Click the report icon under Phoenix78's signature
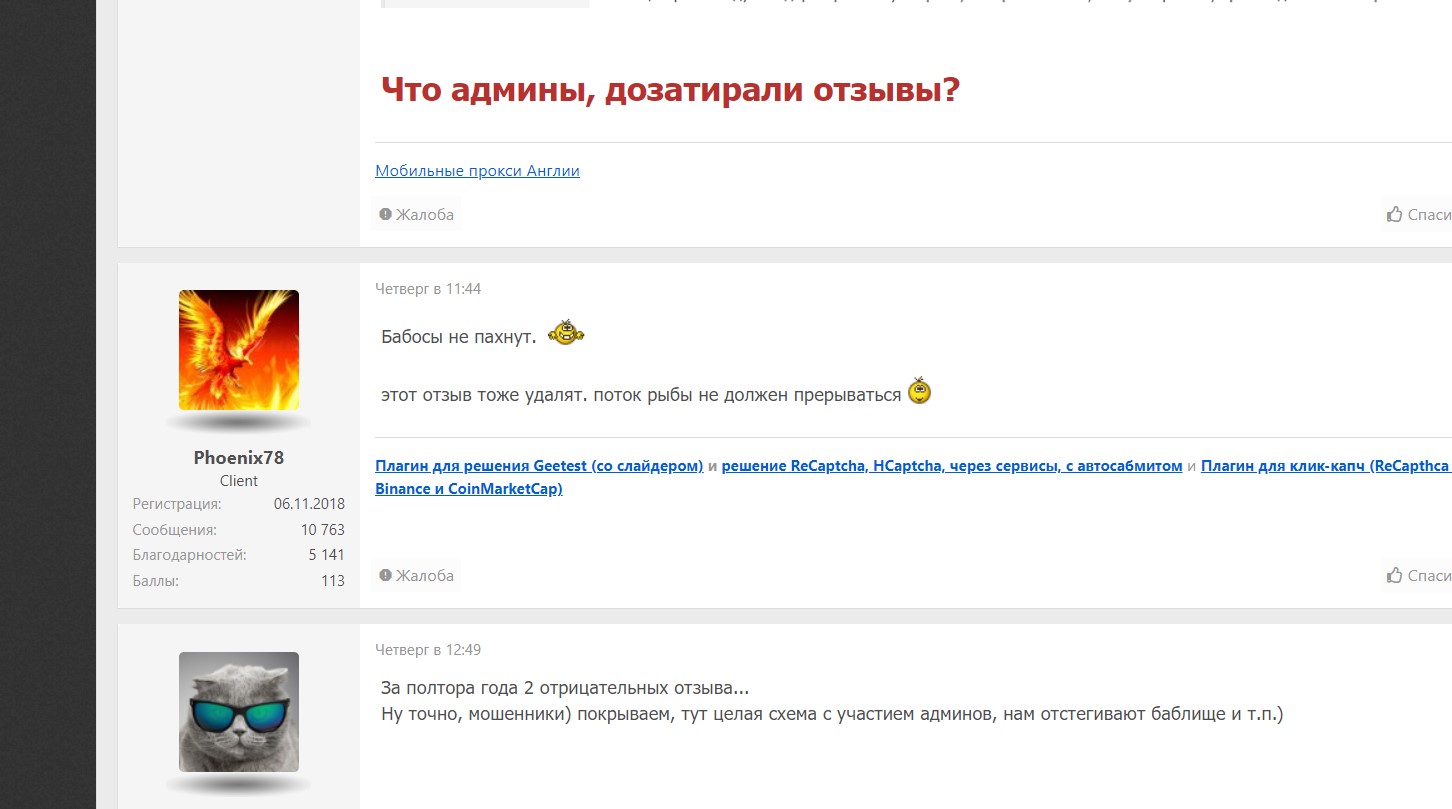The width and height of the screenshot is (1452, 809). [x=385, y=575]
